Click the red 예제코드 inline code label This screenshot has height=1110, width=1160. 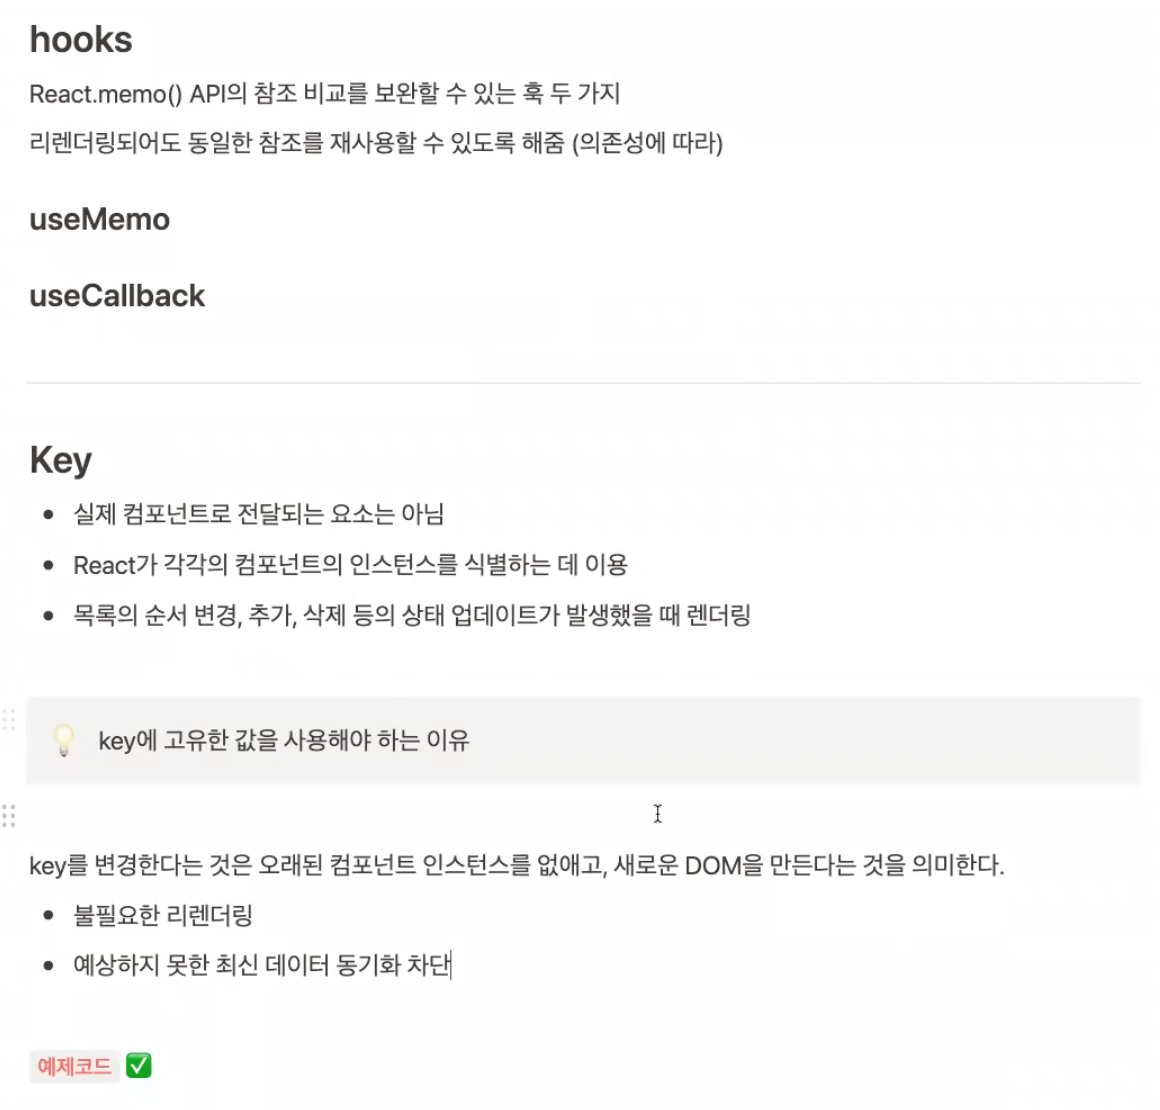point(75,1066)
